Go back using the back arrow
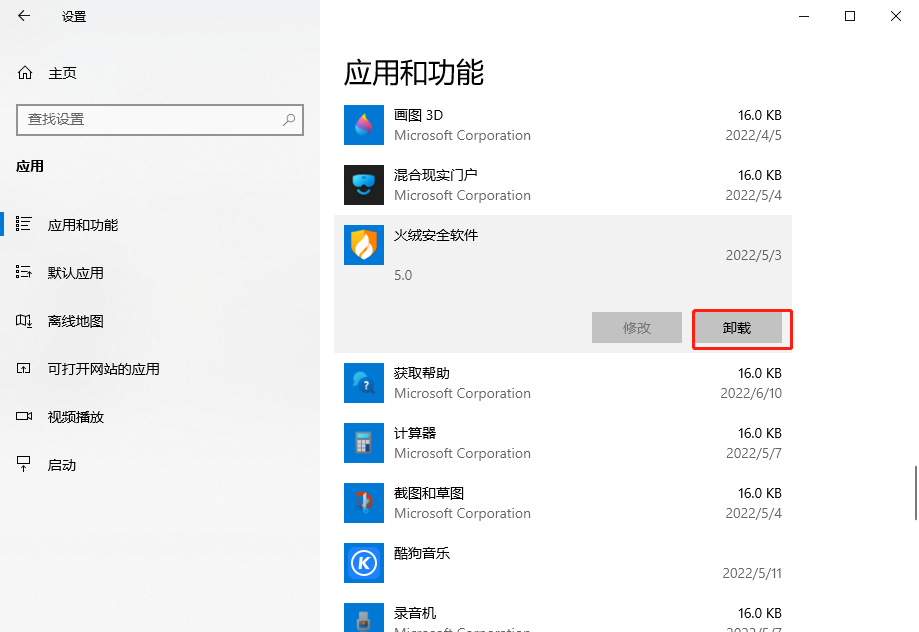Screen dimensions: 919x632 pyautogui.click(x=24, y=16)
